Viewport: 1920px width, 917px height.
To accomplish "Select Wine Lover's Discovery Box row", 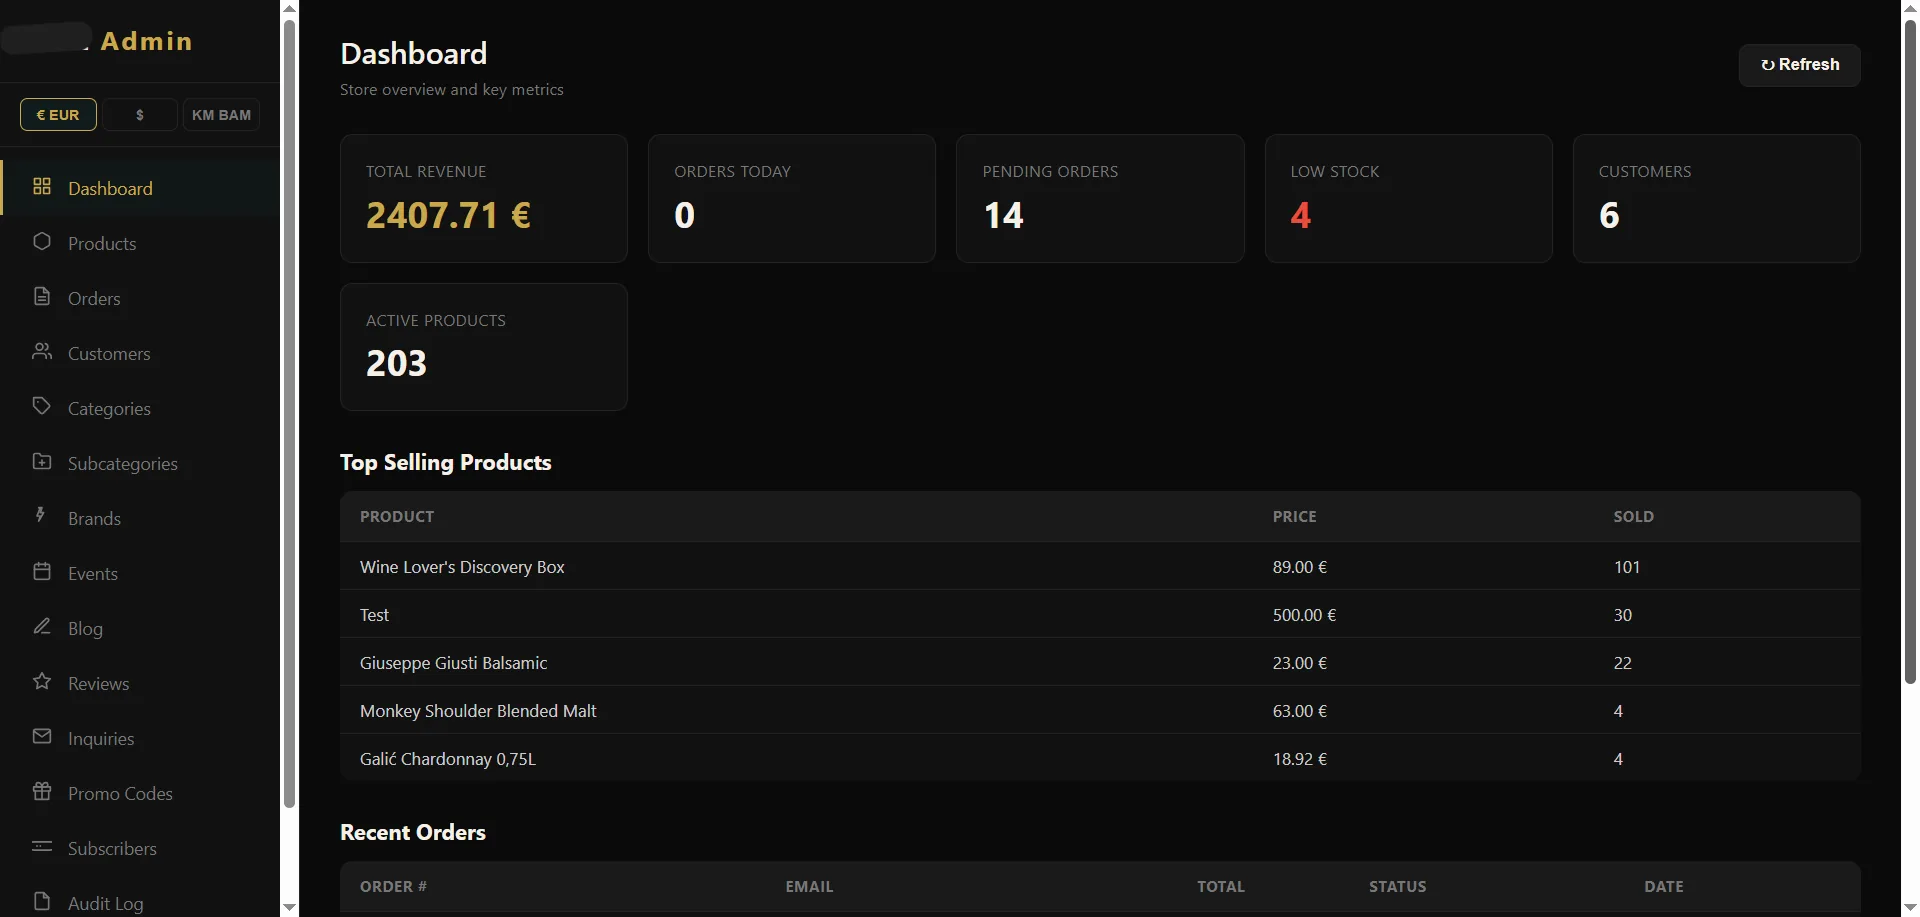I will coord(1100,567).
